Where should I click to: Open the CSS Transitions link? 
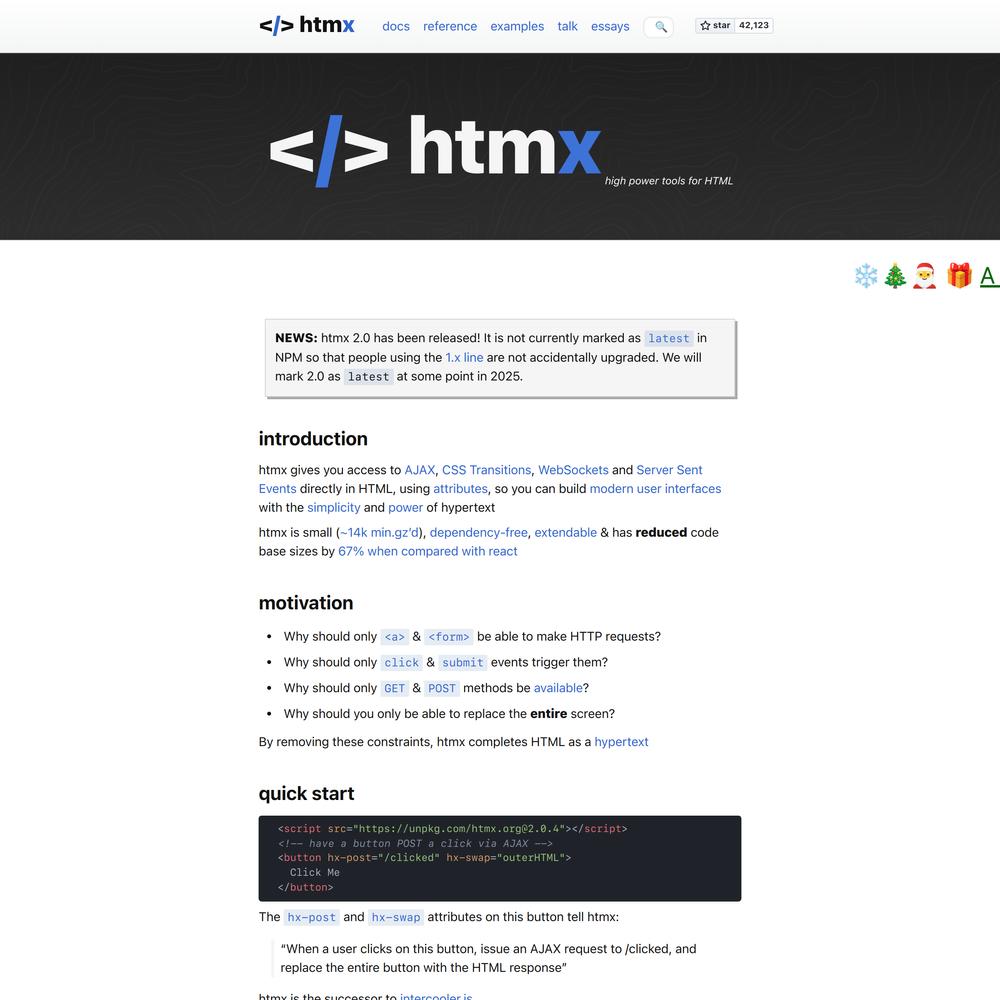click(x=486, y=470)
